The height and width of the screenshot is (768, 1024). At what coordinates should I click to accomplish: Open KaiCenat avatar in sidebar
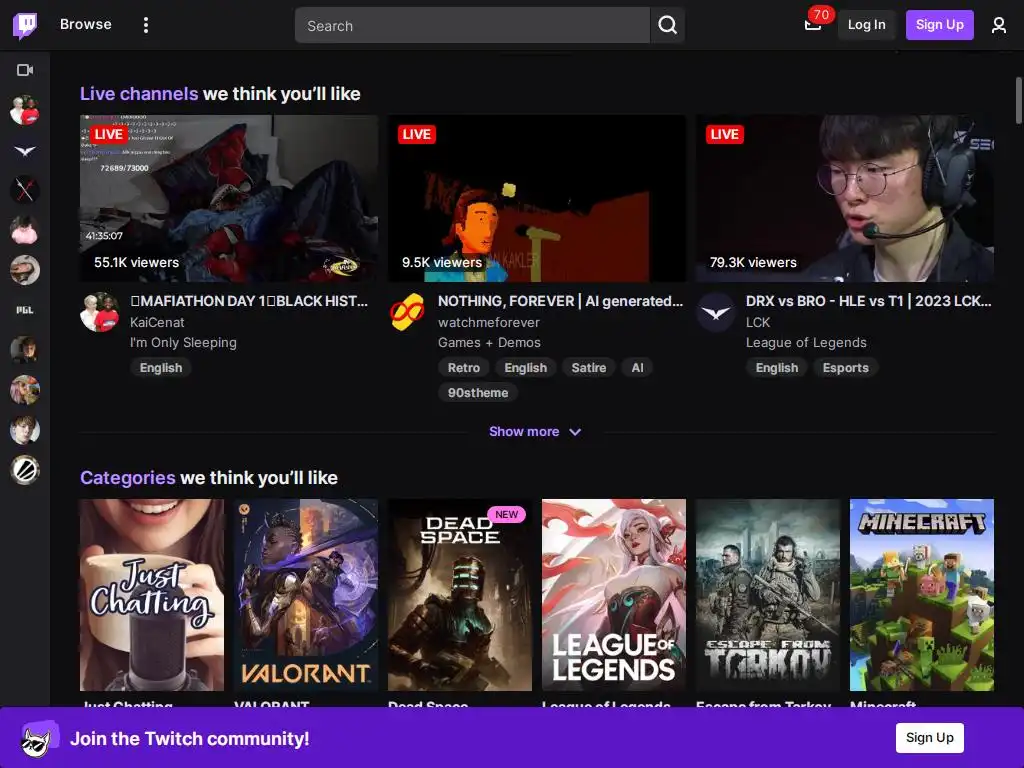[x=25, y=110]
